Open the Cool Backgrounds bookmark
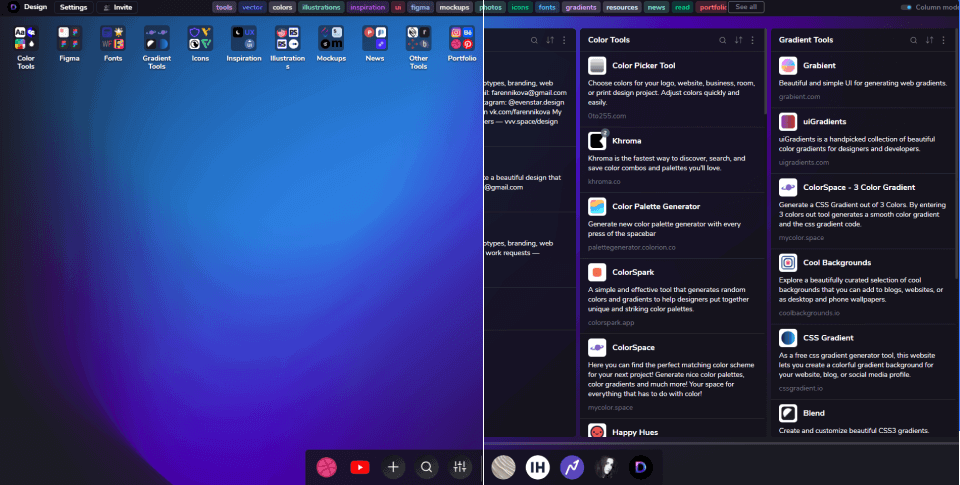This screenshot has height=485, width=960. click(x=863, y=286)
